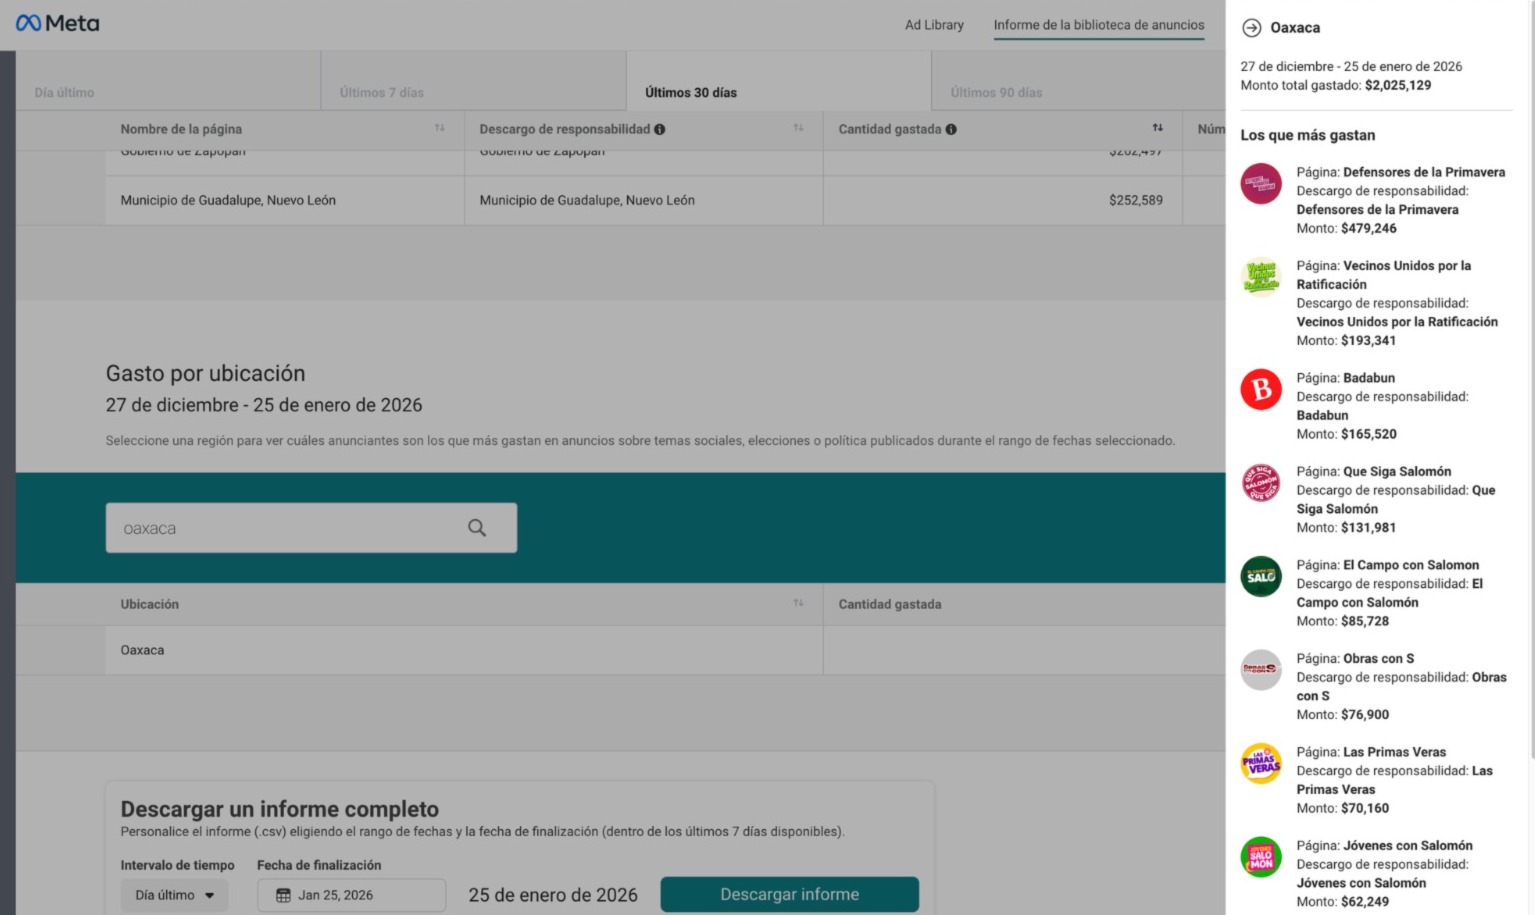Open Jóvenes con Salomón page name
This screenshot has height=915, width=1535.
coord(1408,845)
